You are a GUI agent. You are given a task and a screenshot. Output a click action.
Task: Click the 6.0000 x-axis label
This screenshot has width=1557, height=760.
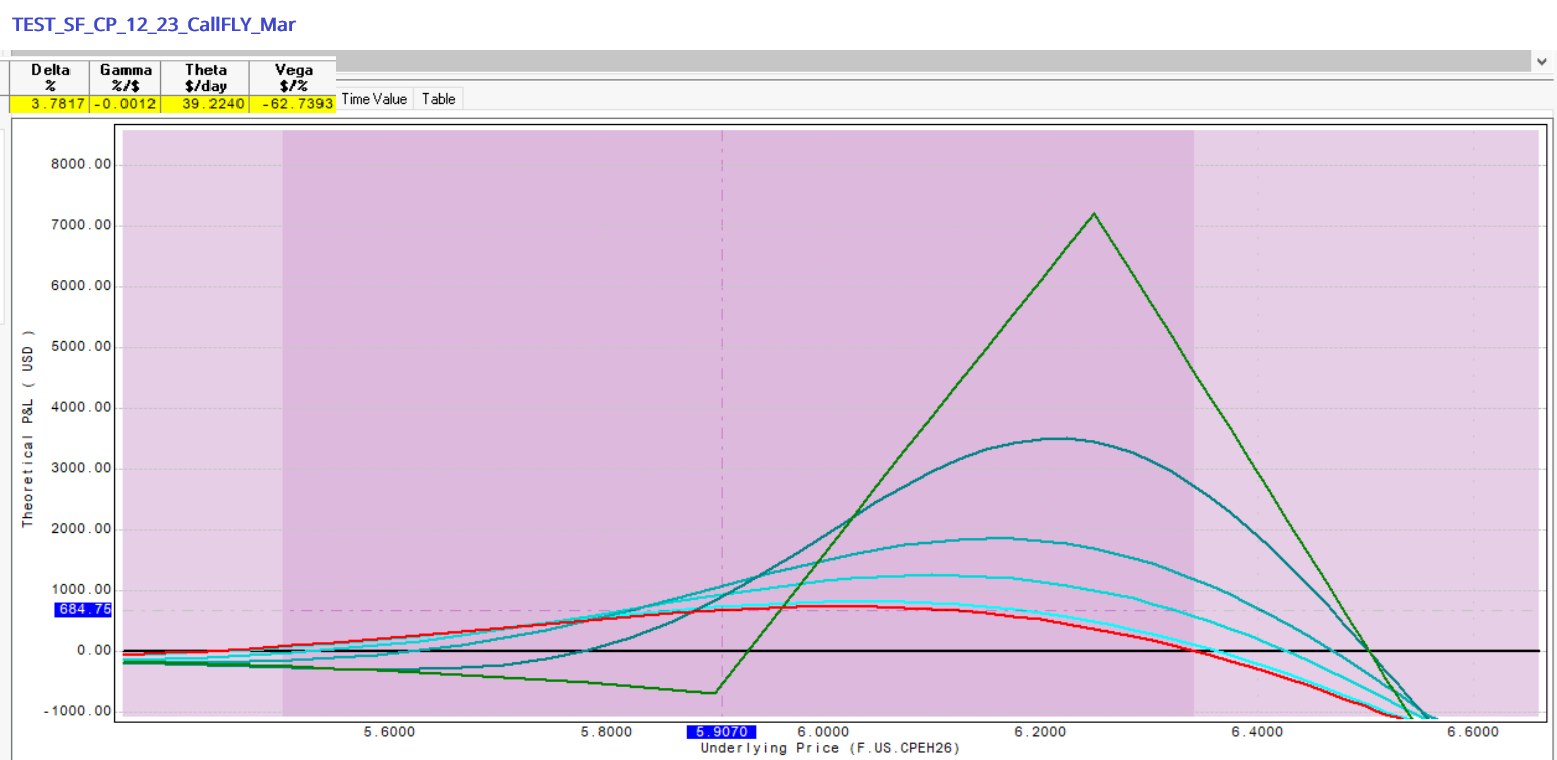[x=824, y=732]
